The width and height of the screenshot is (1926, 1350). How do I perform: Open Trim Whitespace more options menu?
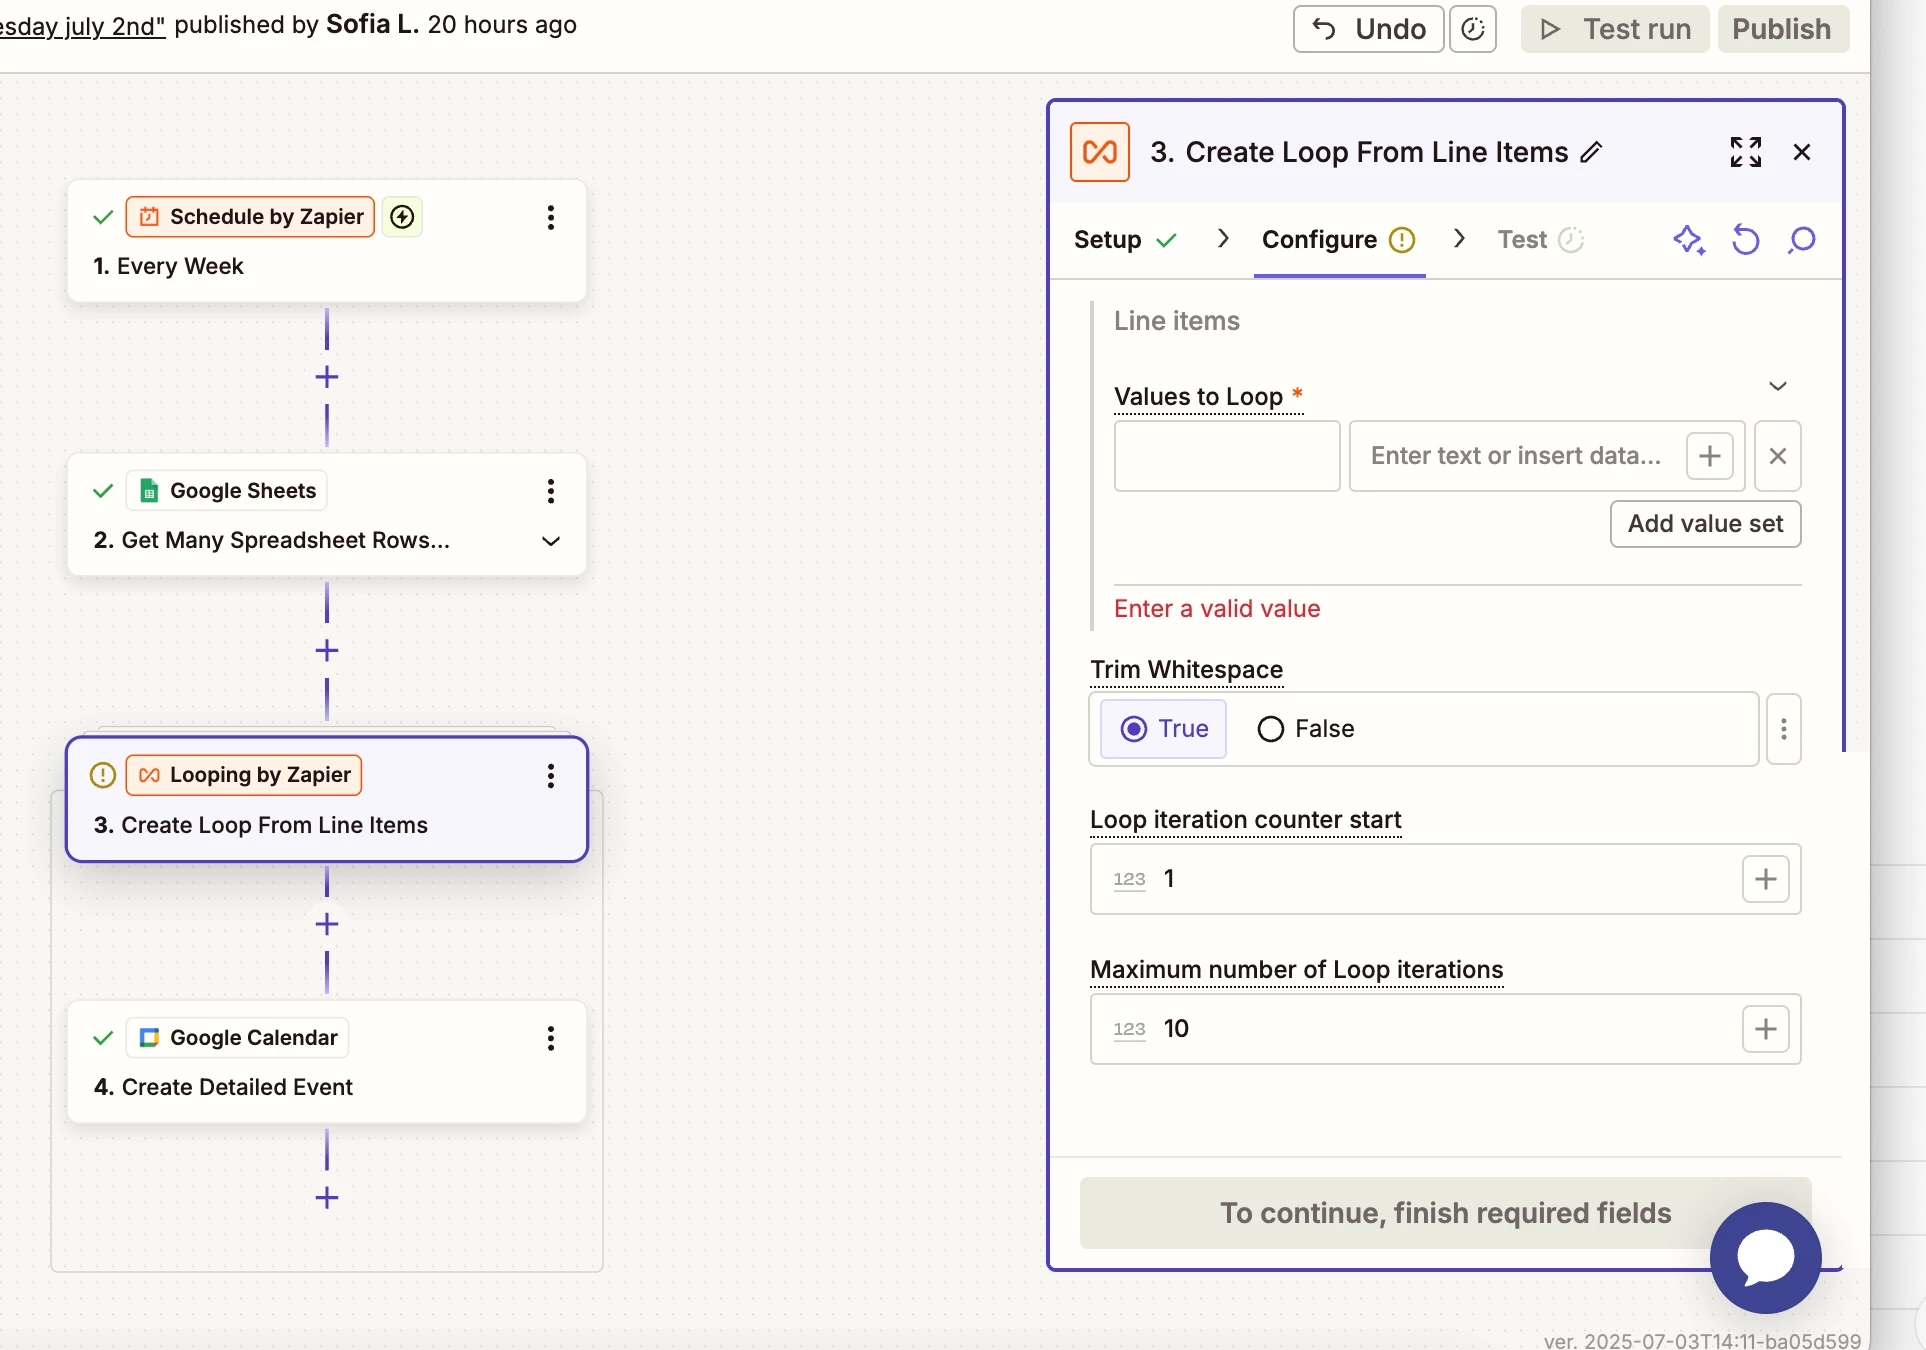[x=1784, y=729]
